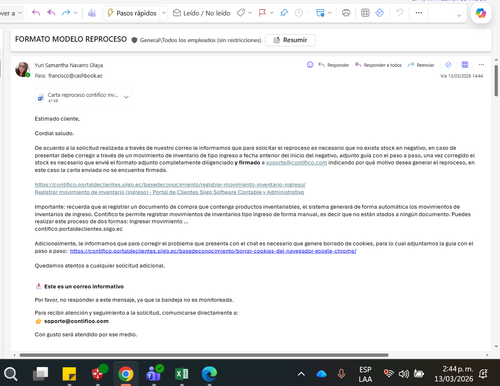500x386 pixels.
Task: Open the registrar-movimiento-inventario-ingreso URL link
Action: click(x=170, y=185)
